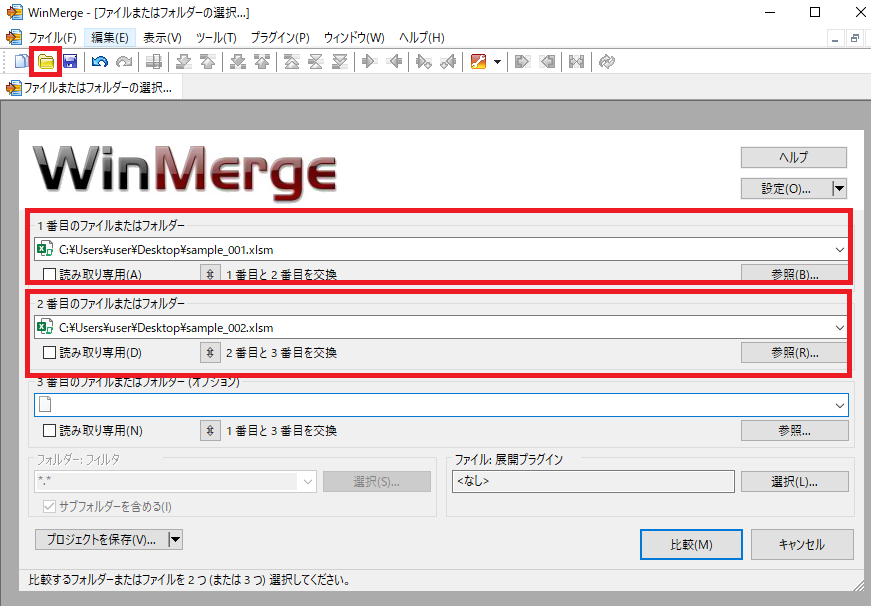This screenshot has height=606, width=871.
Task: Click the Undo arrow icon
Action: [99, 61]
